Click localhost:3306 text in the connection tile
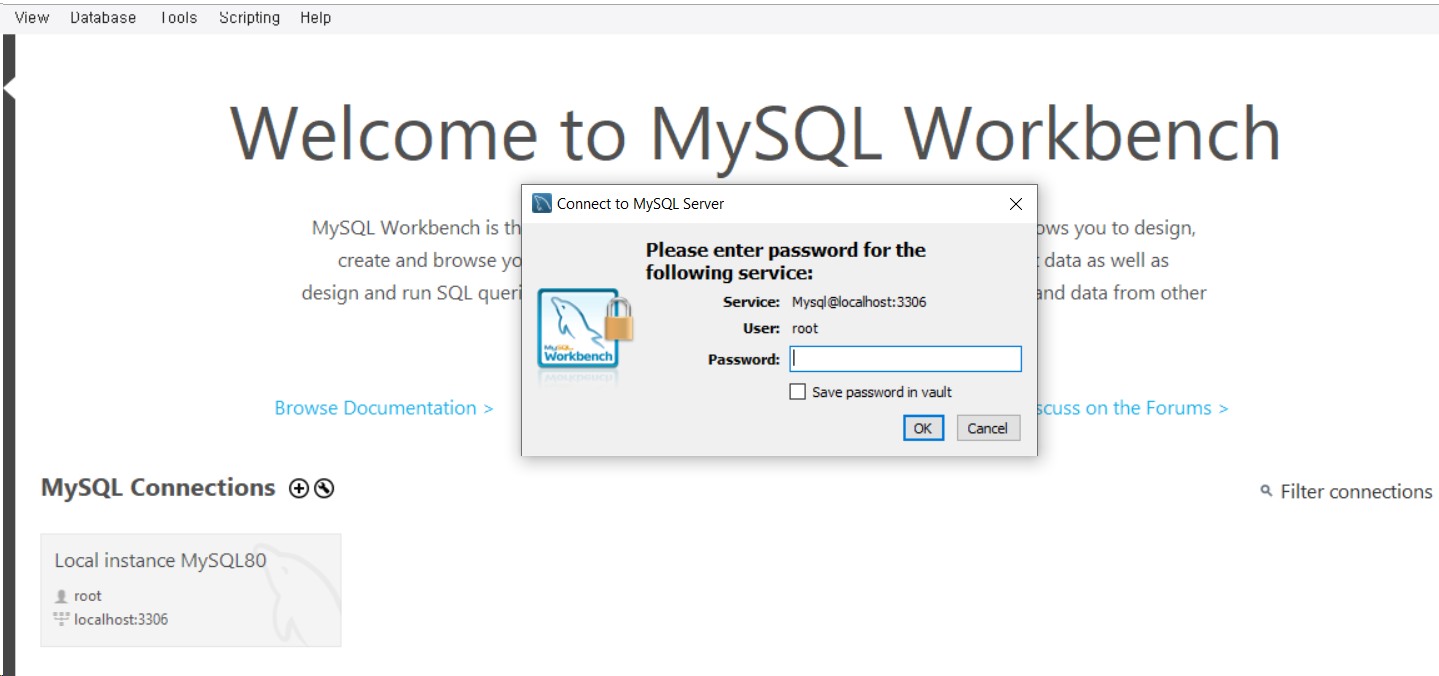Image resolution: width=1439 pixels, height=676 pixels. 121,620
